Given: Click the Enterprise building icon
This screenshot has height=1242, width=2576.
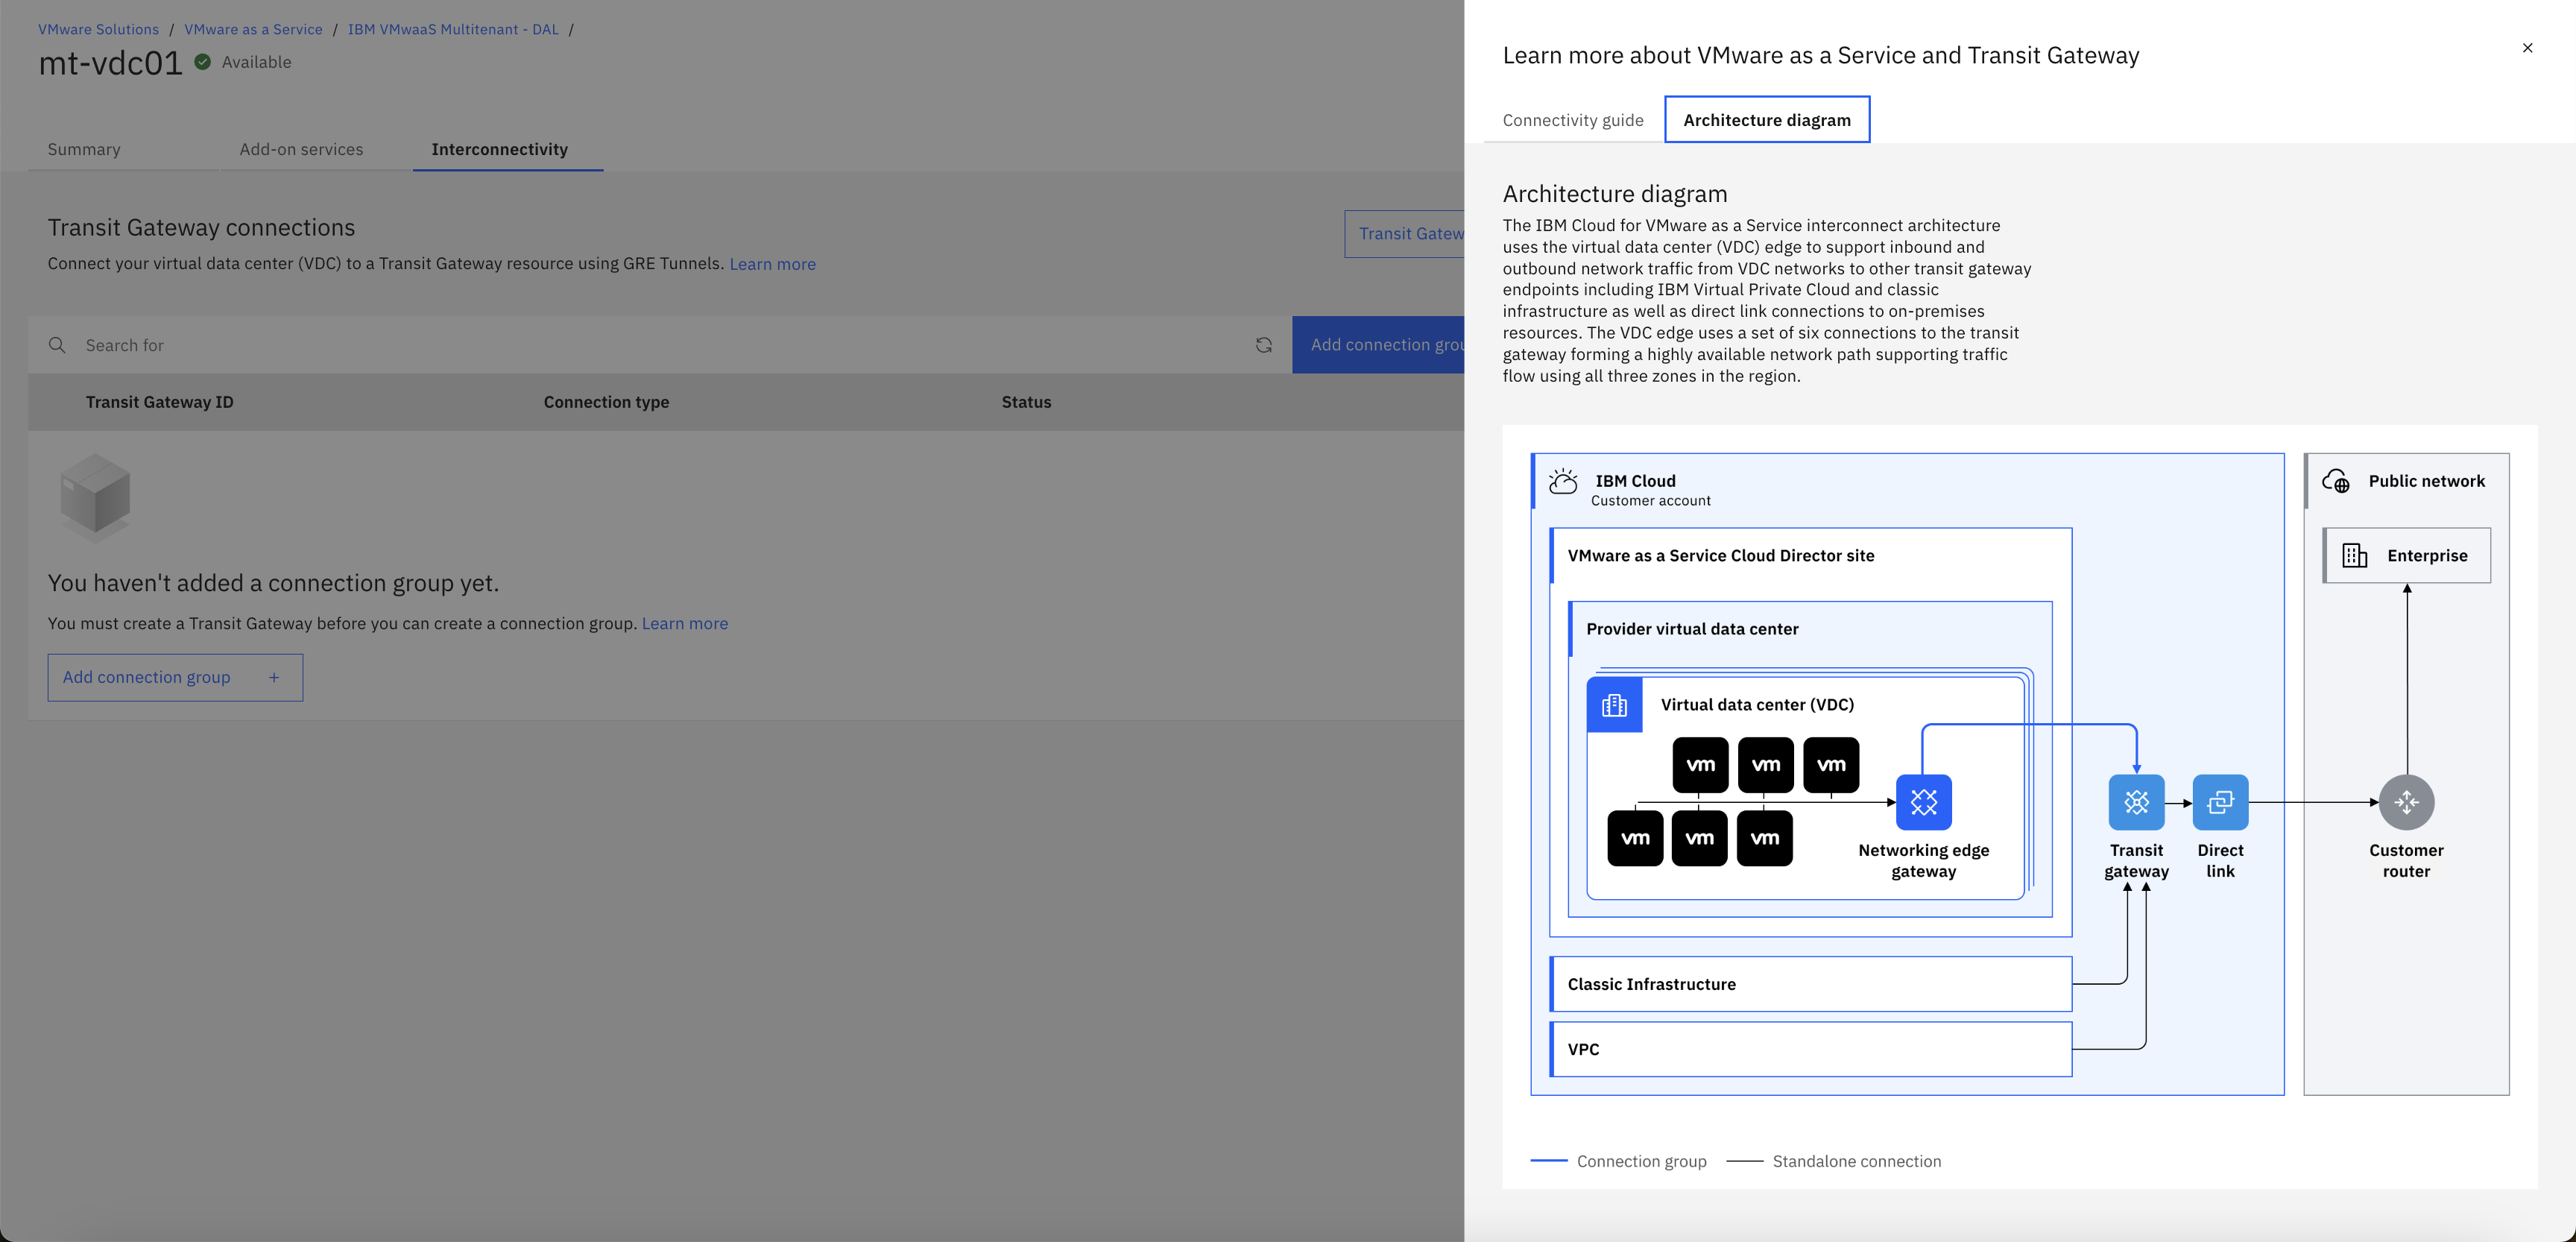Looking at the screenshot, I should 2355,556.
